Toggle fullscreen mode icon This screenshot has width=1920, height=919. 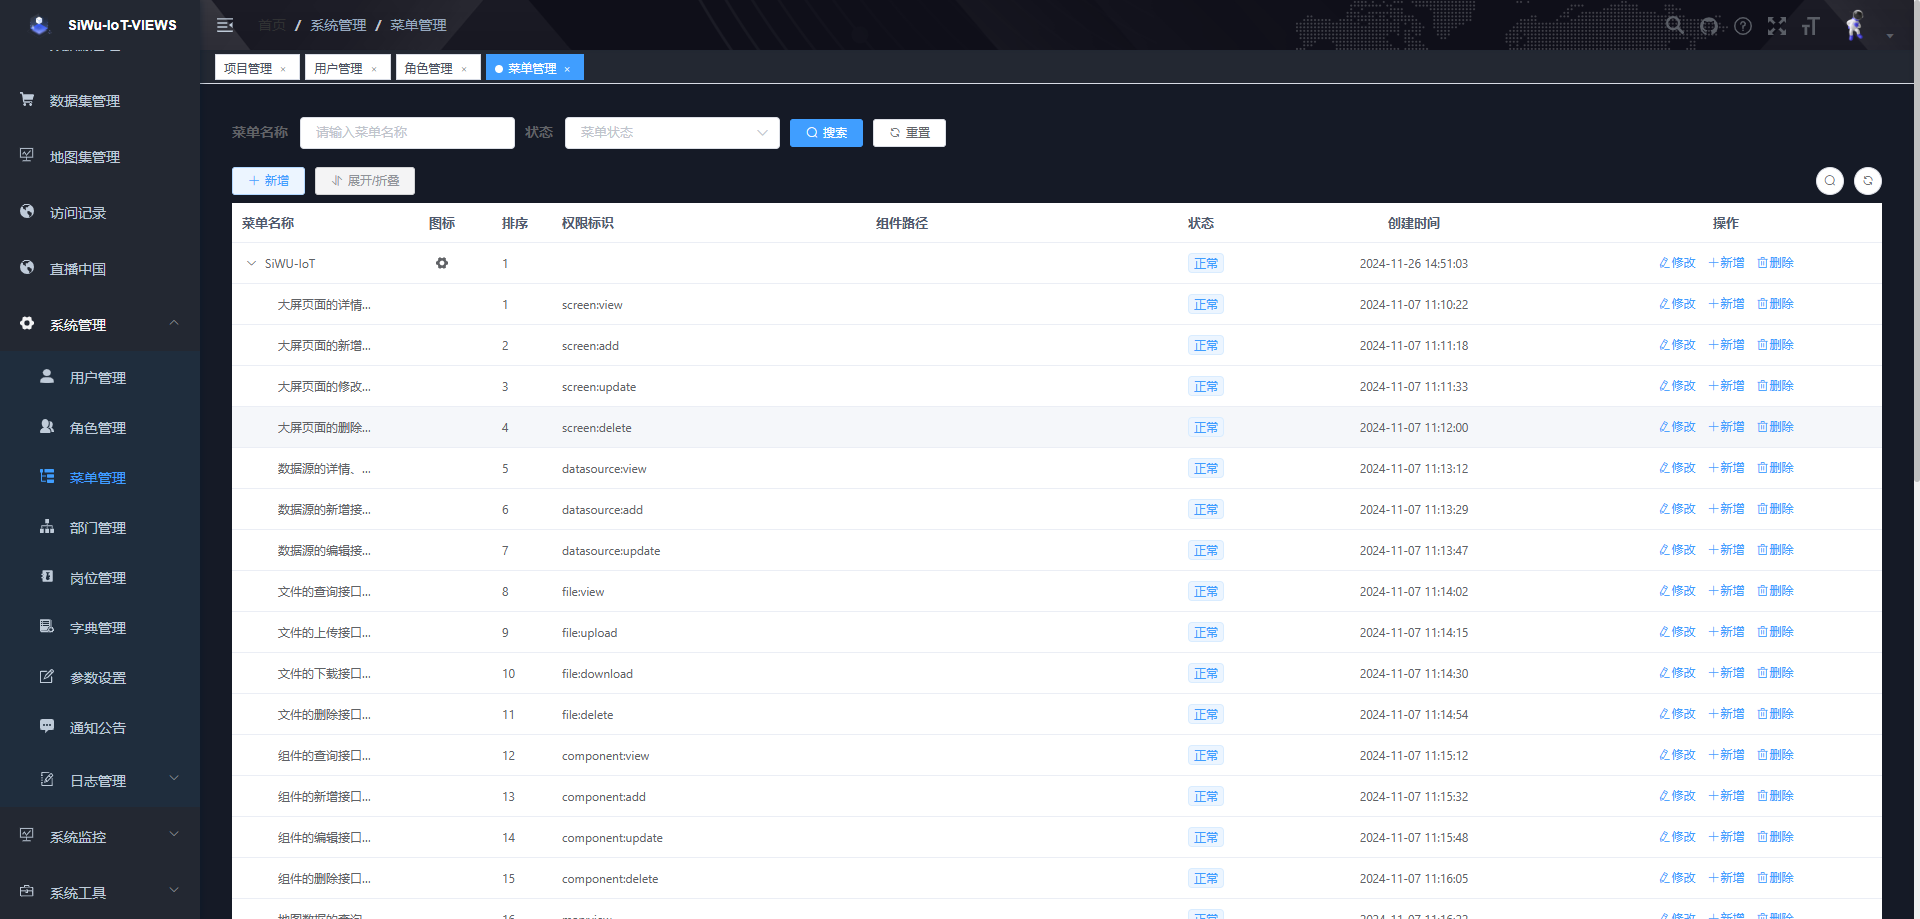tap(1777, 26)
